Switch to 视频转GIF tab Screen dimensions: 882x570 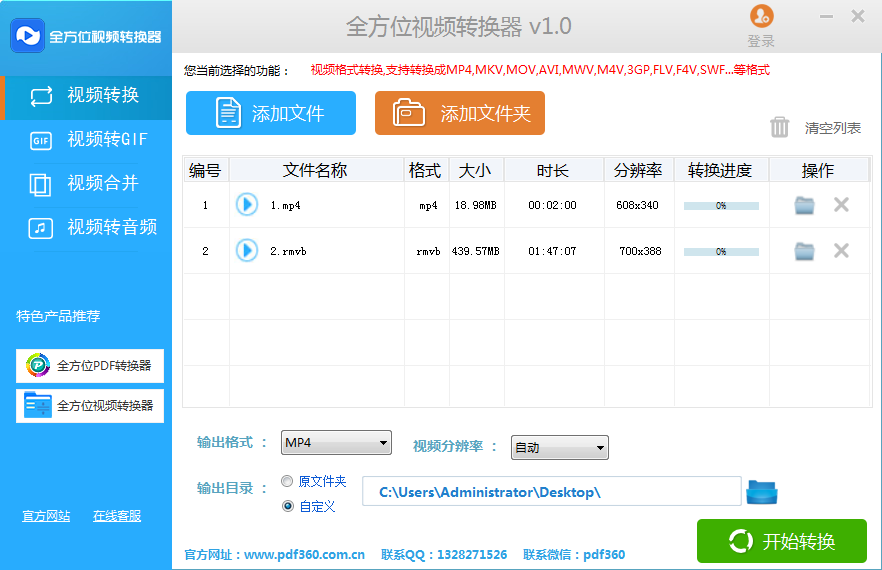[86, 139]
